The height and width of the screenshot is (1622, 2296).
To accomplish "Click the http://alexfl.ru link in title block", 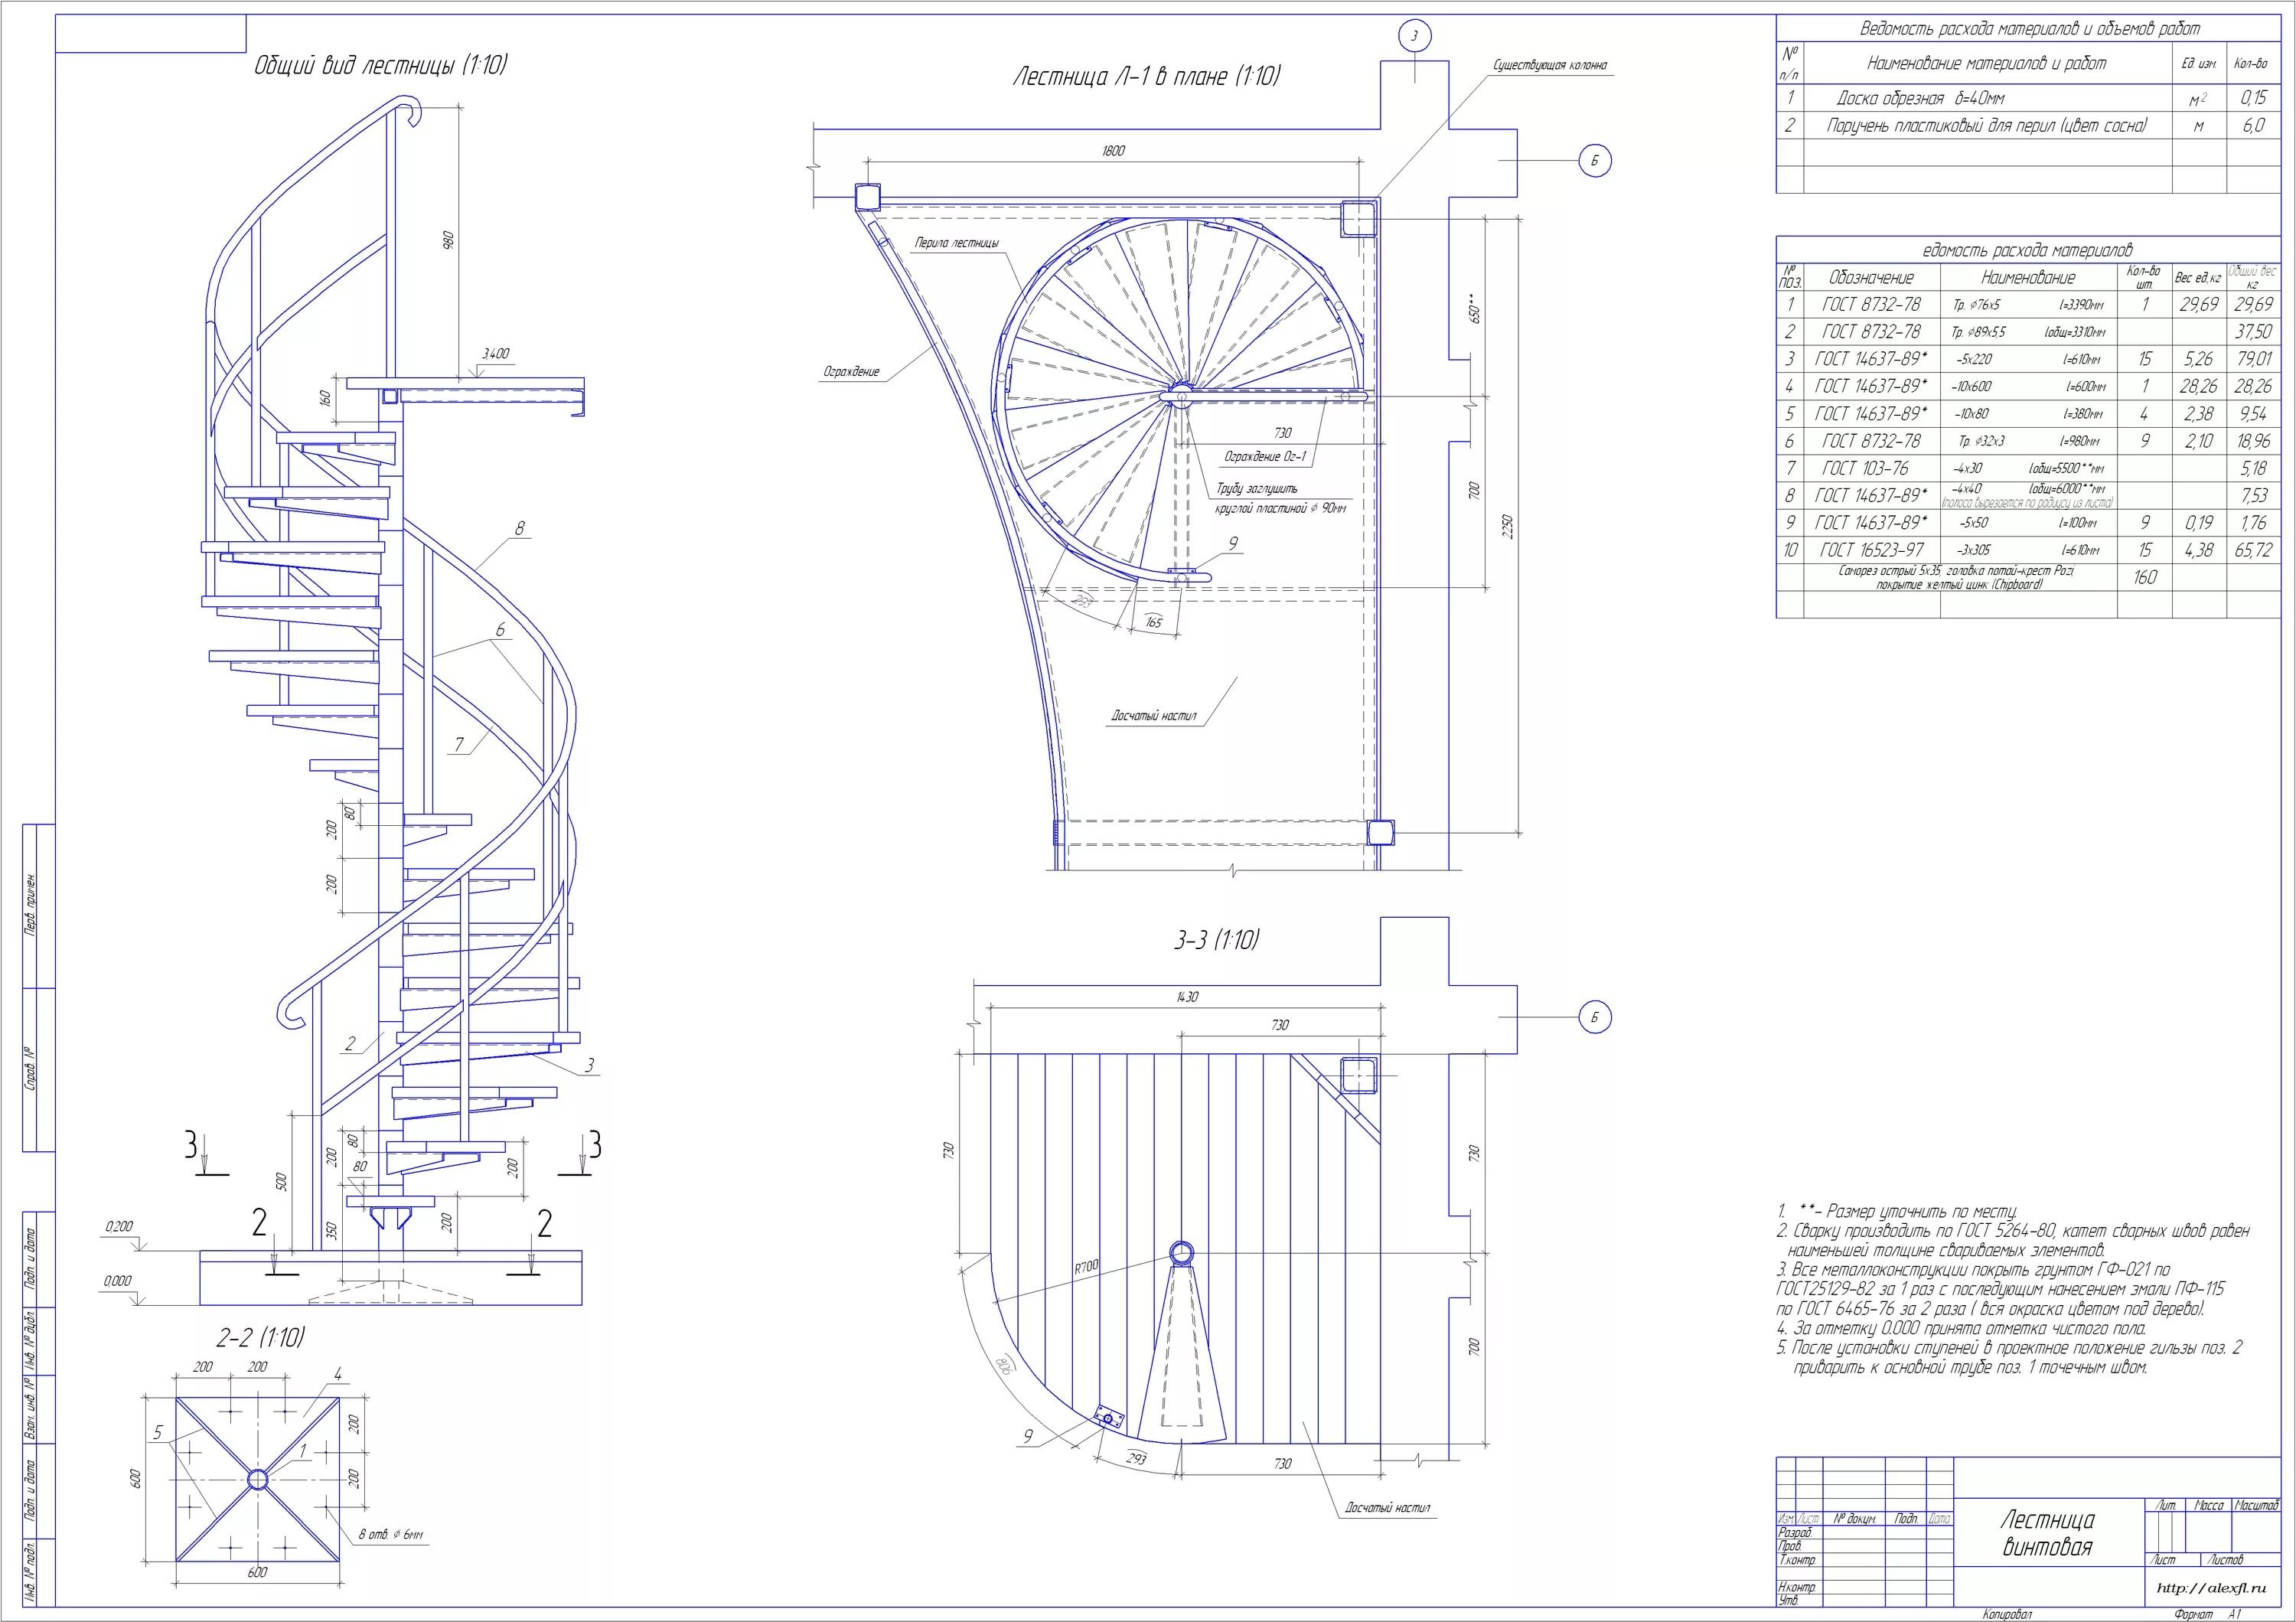I will (x=2211, y=1588).
